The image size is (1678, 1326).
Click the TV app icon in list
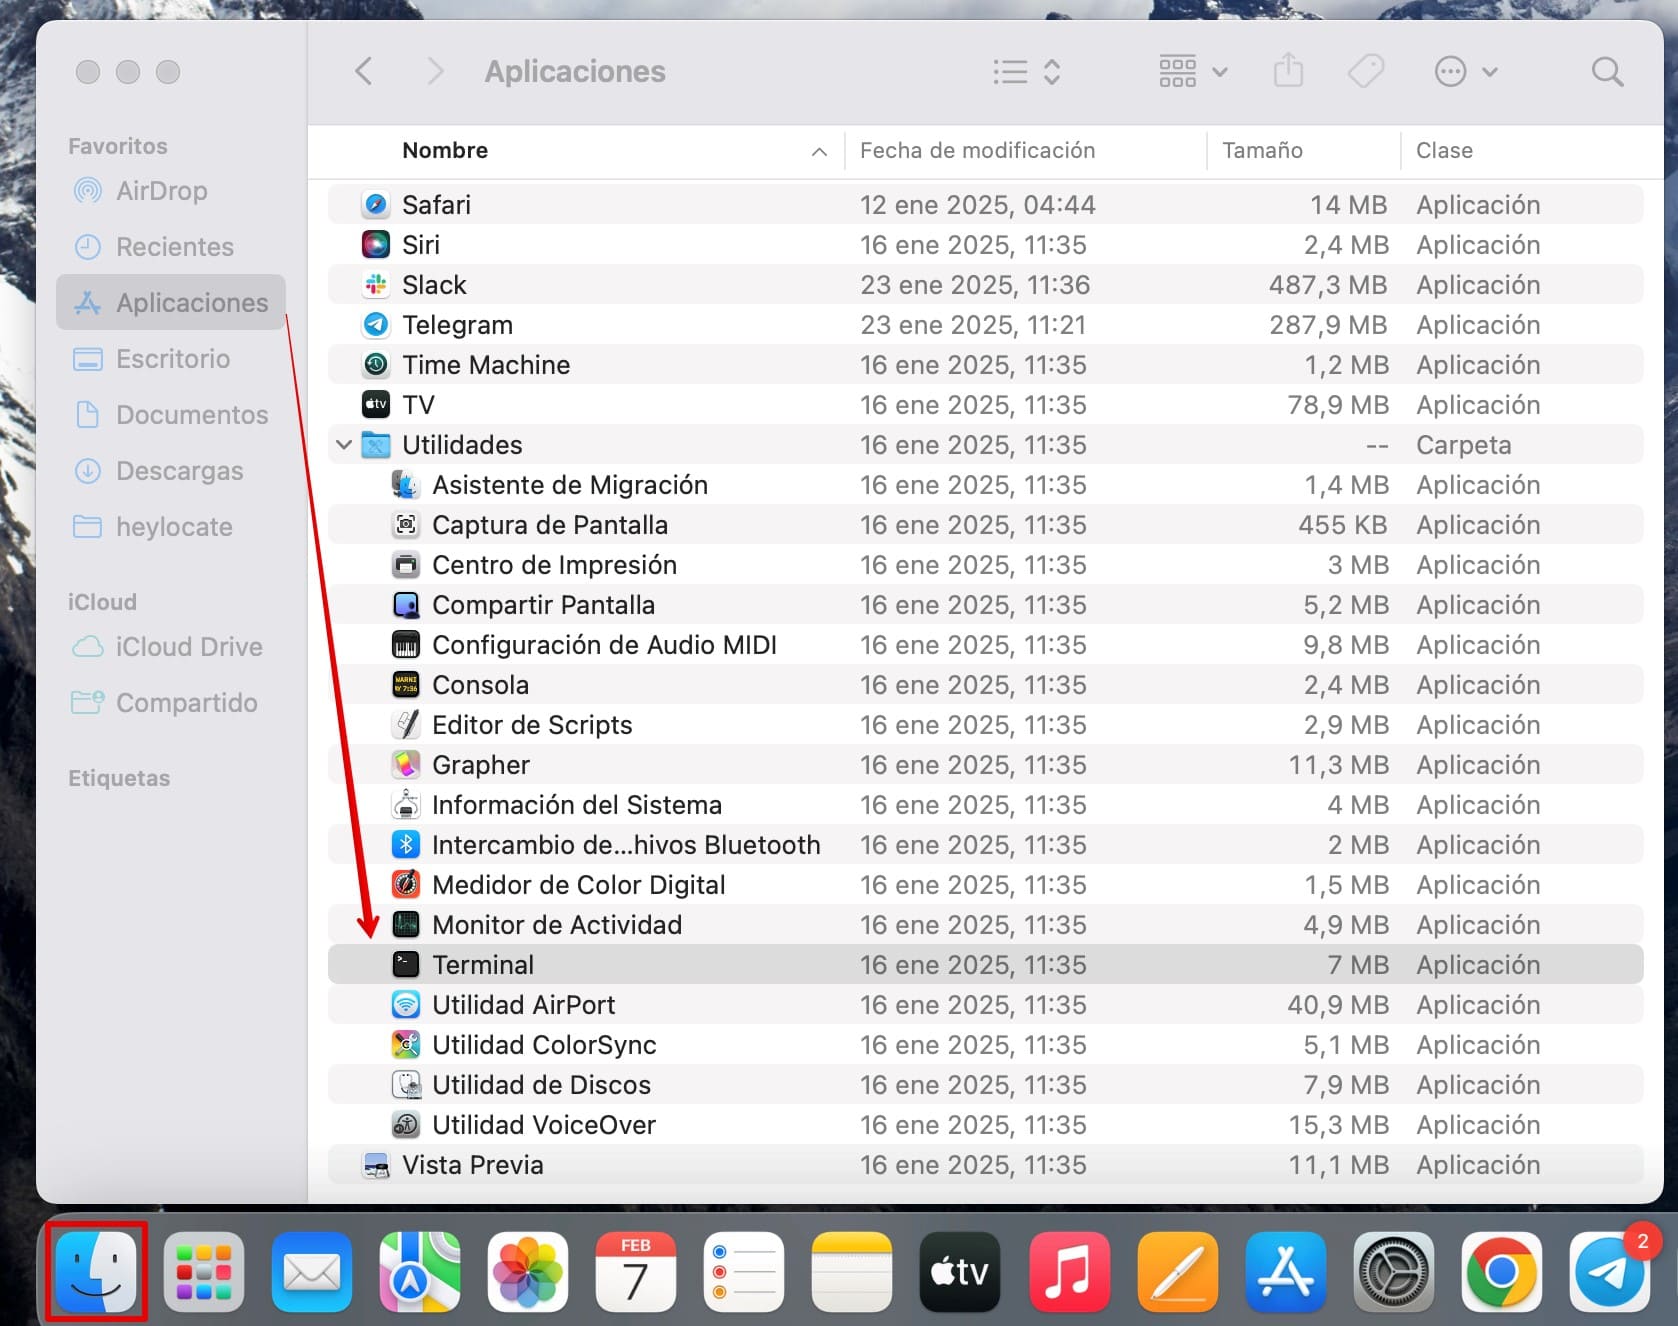376,405
